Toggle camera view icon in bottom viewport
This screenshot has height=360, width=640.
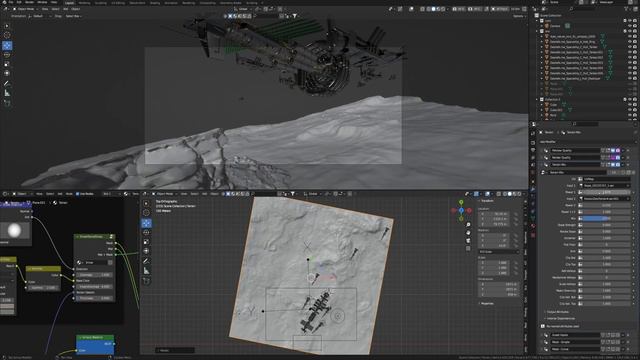(468, 240)
